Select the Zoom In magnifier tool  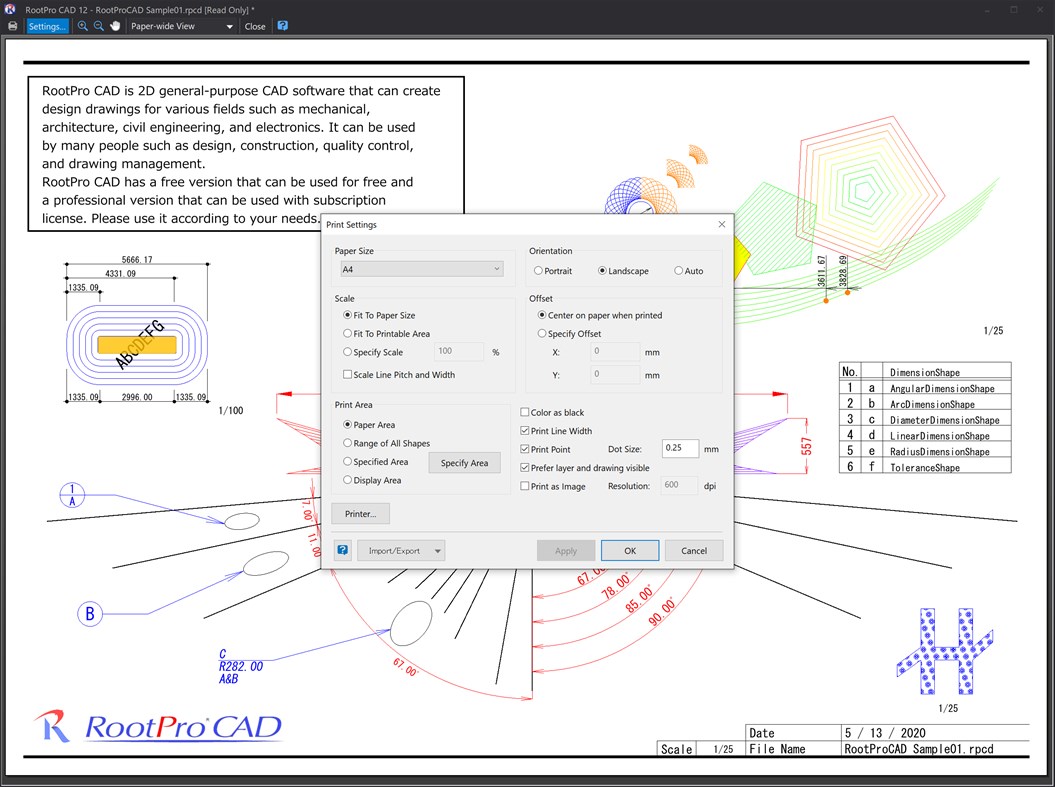82,26
